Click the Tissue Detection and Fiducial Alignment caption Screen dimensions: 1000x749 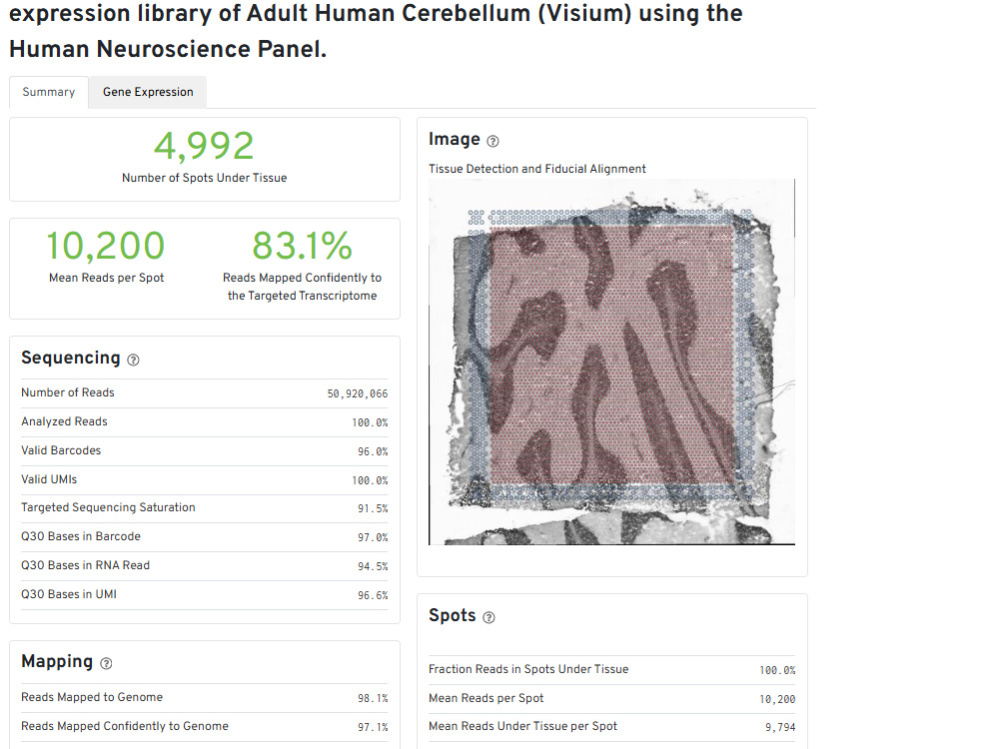[x=537, y=168]
